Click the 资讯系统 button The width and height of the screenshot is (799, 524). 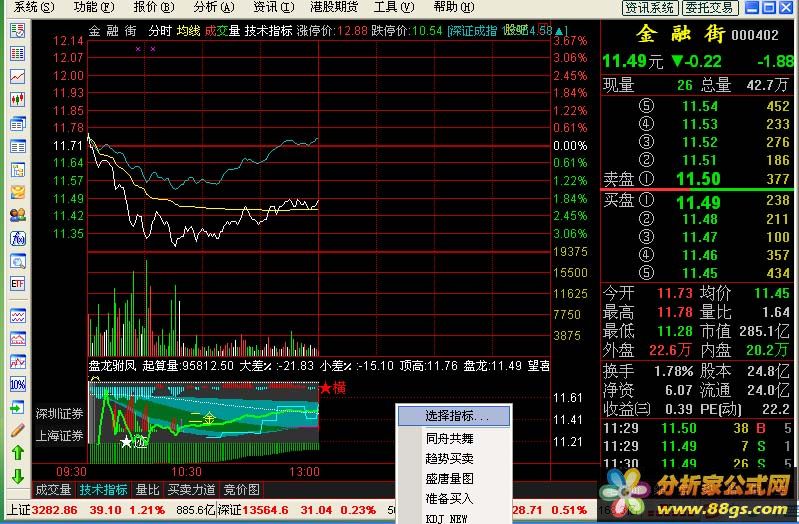tap(650, 8)
